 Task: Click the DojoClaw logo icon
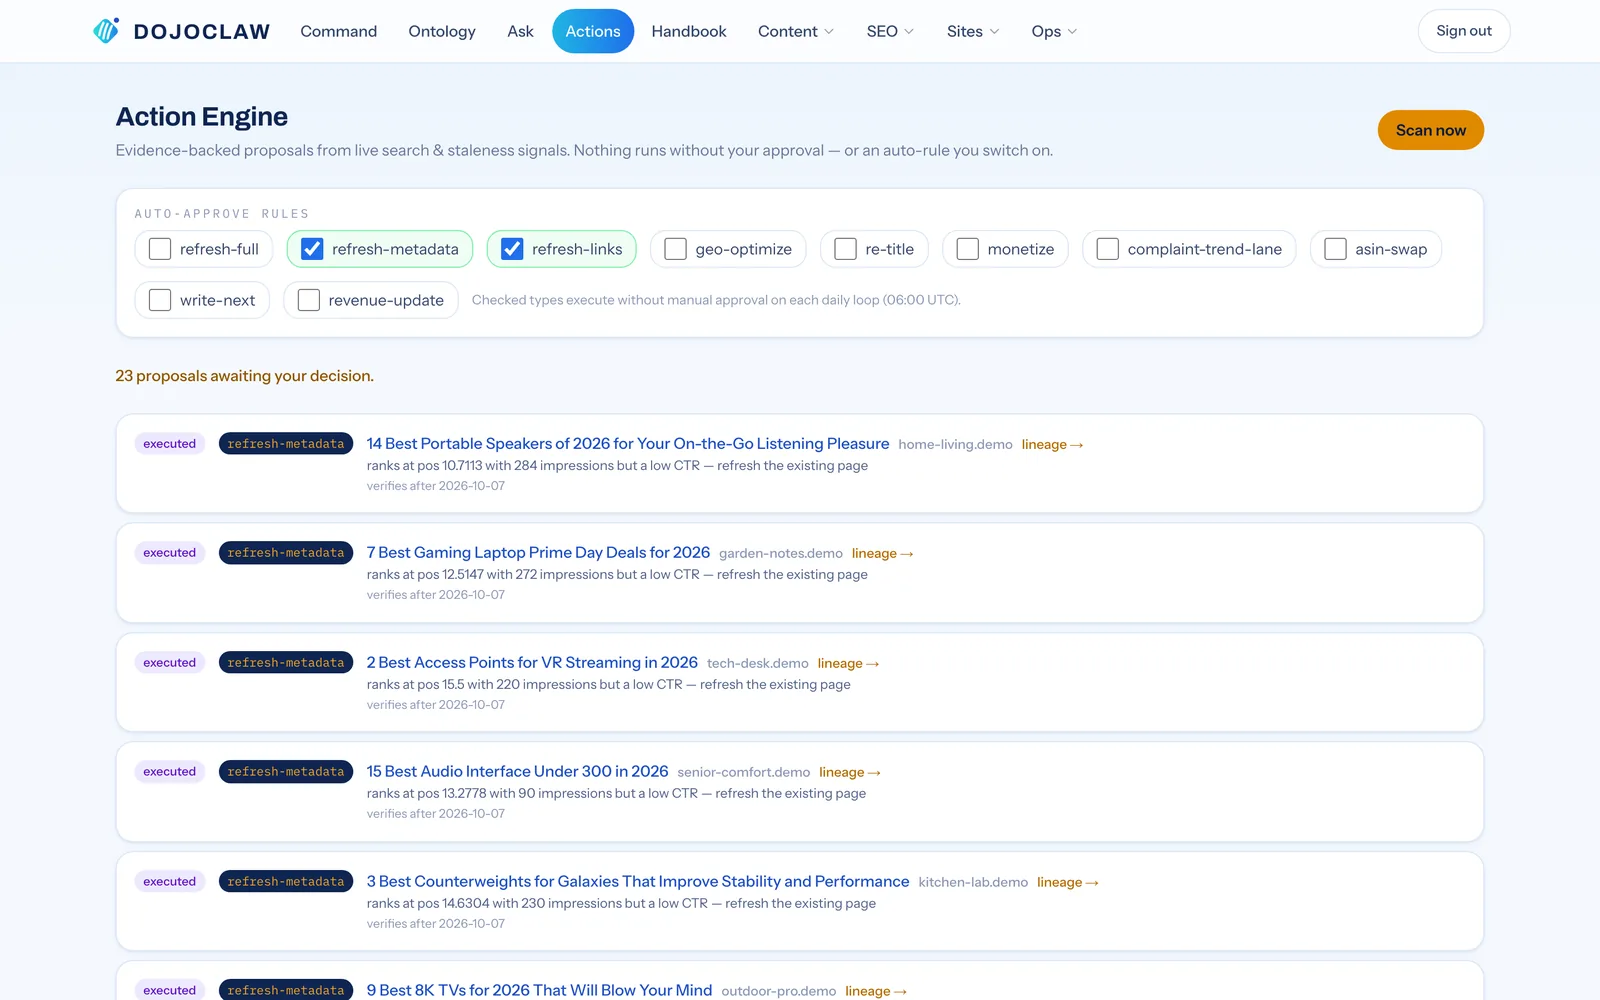pyautogui.click(x=106, y=31)
